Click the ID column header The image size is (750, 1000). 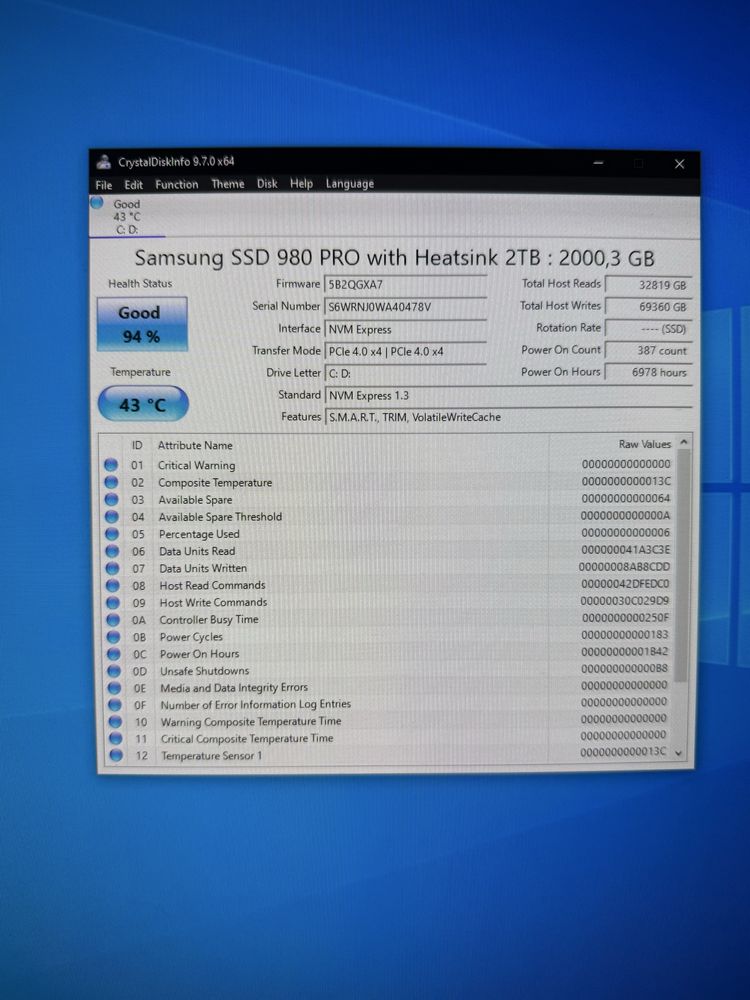(x=136, y=445)
